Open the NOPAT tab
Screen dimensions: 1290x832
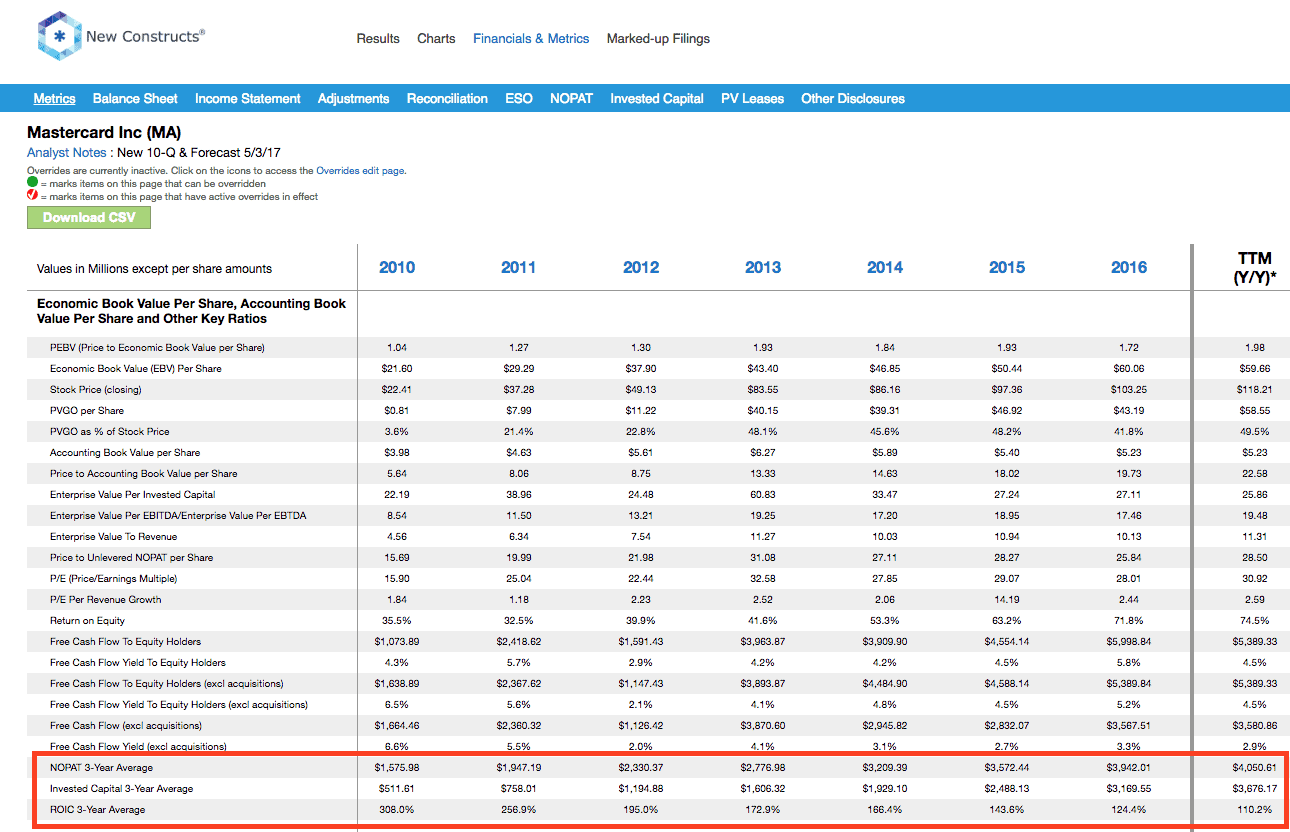tap(571, 98)
